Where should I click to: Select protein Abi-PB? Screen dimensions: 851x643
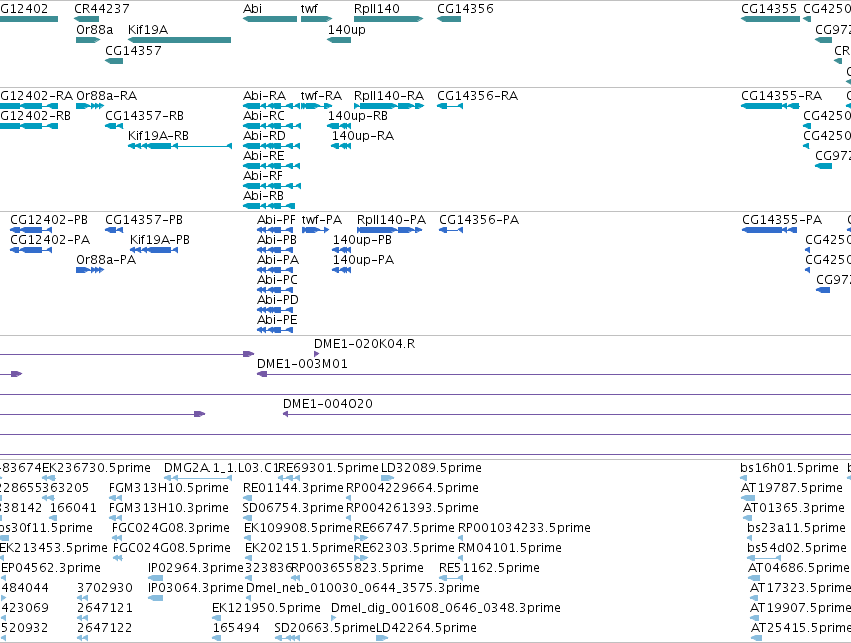coord(277,240)
